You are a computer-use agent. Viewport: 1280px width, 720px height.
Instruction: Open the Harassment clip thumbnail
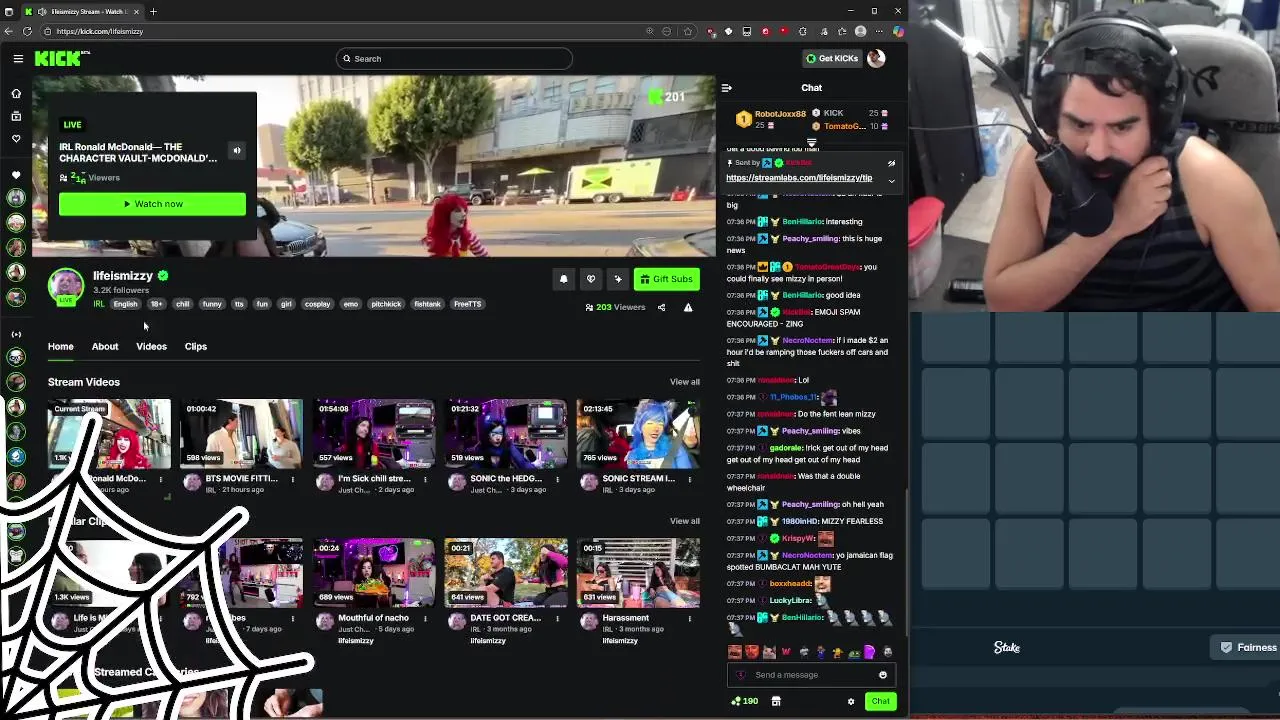[x=638, y=573]
